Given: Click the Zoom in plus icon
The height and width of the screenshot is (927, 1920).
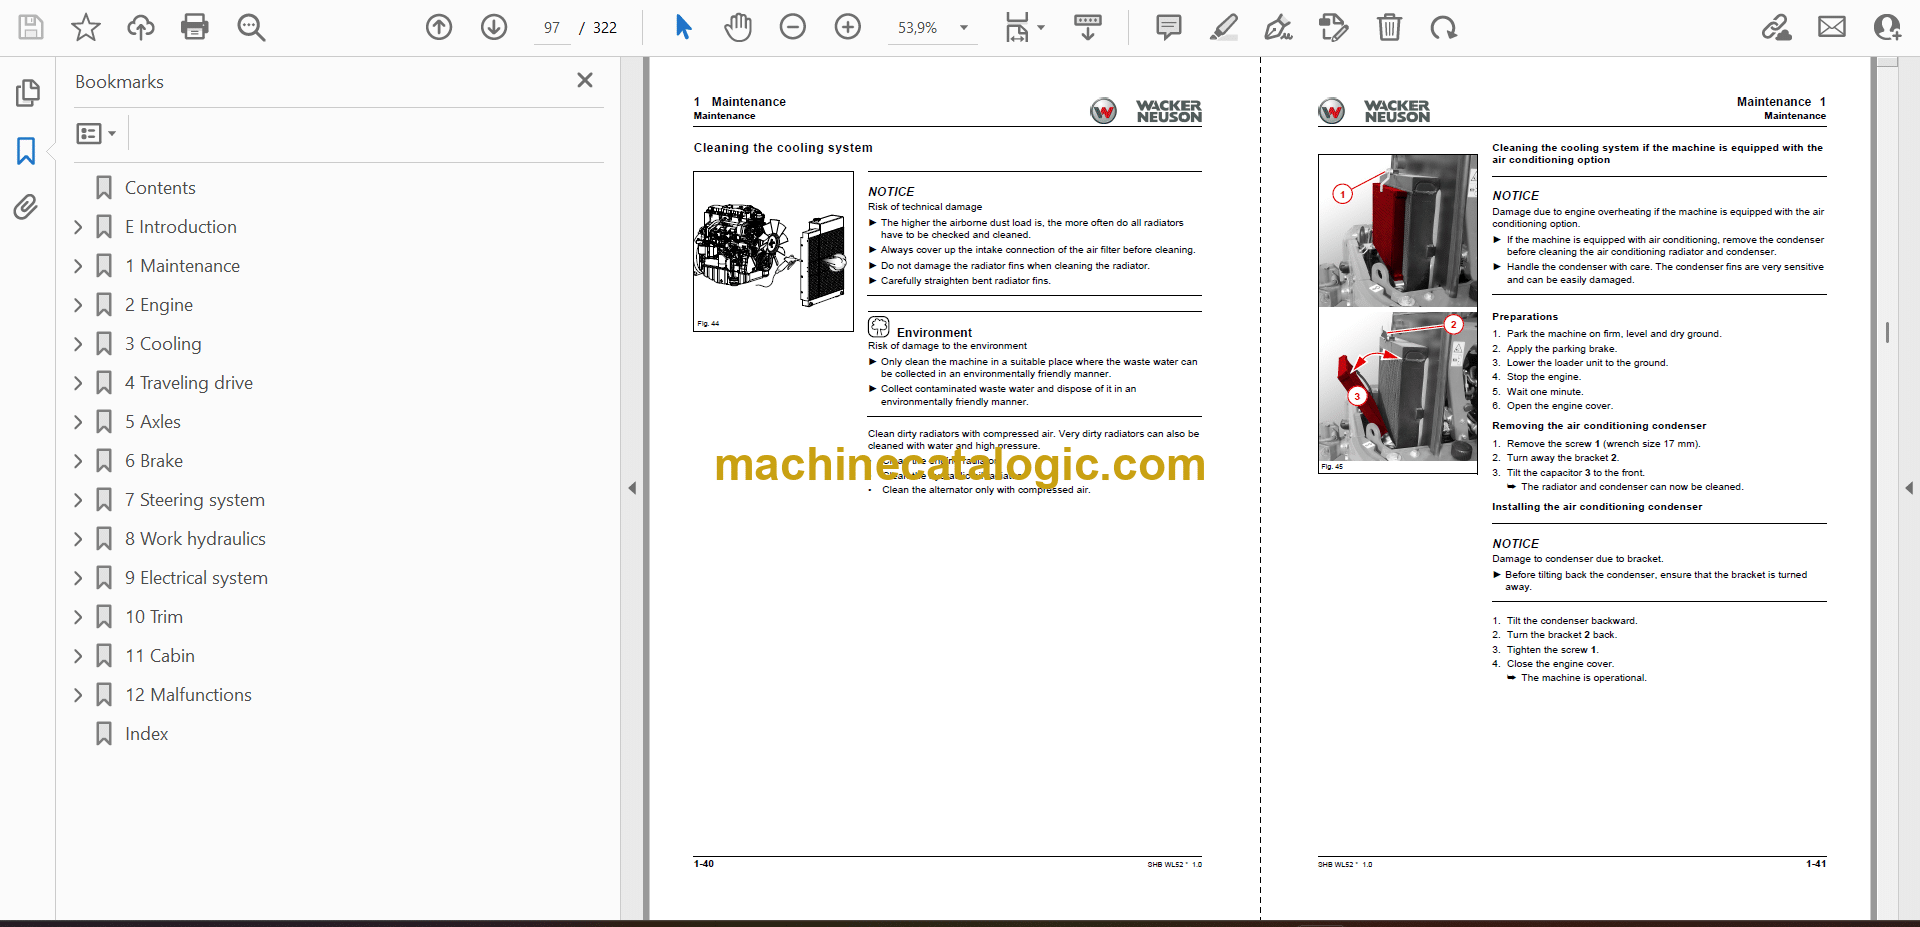Looking at the screenshot, I should point(847,27).
